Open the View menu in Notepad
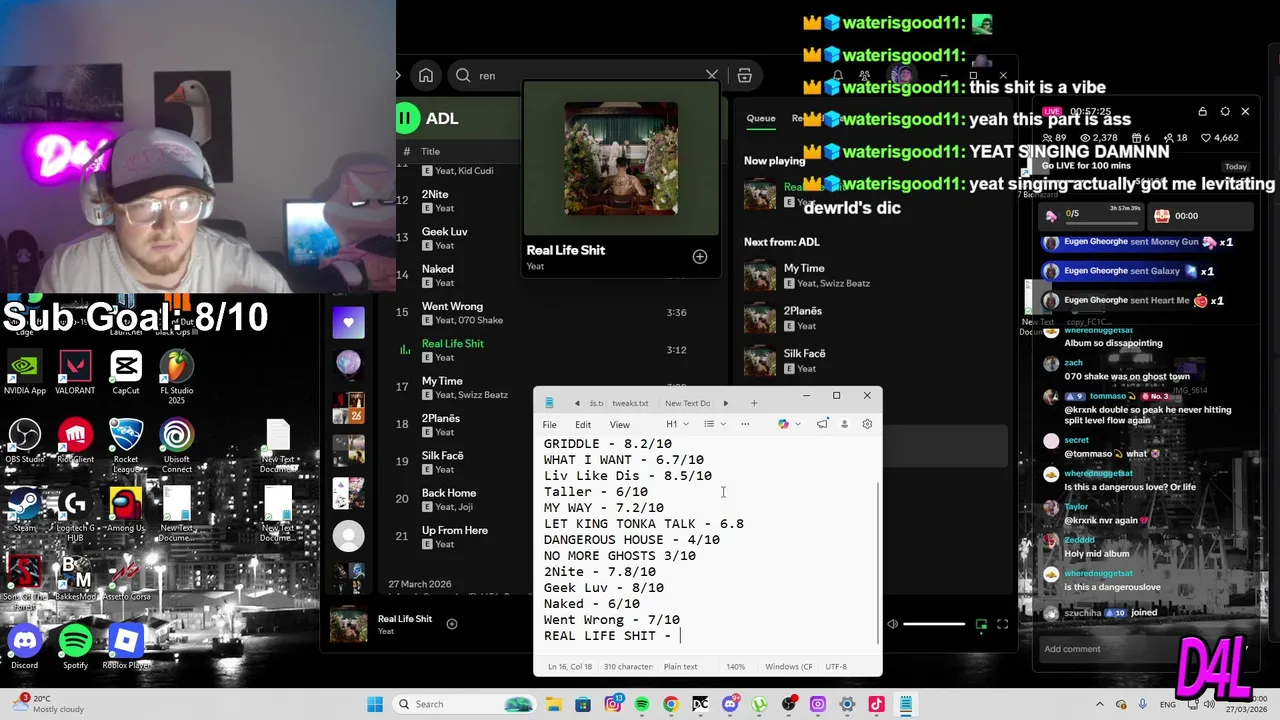Viewport: 1280px width, 720px height. click(x=619, y=424)
